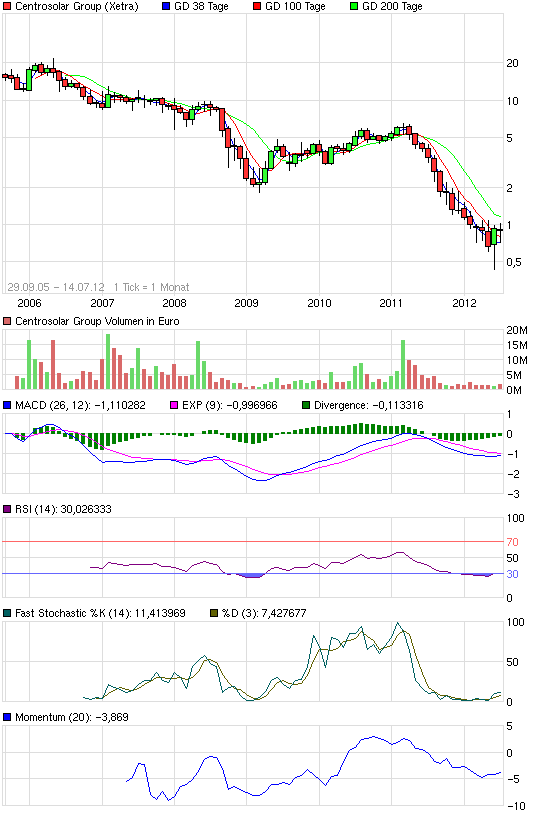545x814 pixels.
Task: Click the blue GD 38 Tage swatch
Action: pos(166,6)
